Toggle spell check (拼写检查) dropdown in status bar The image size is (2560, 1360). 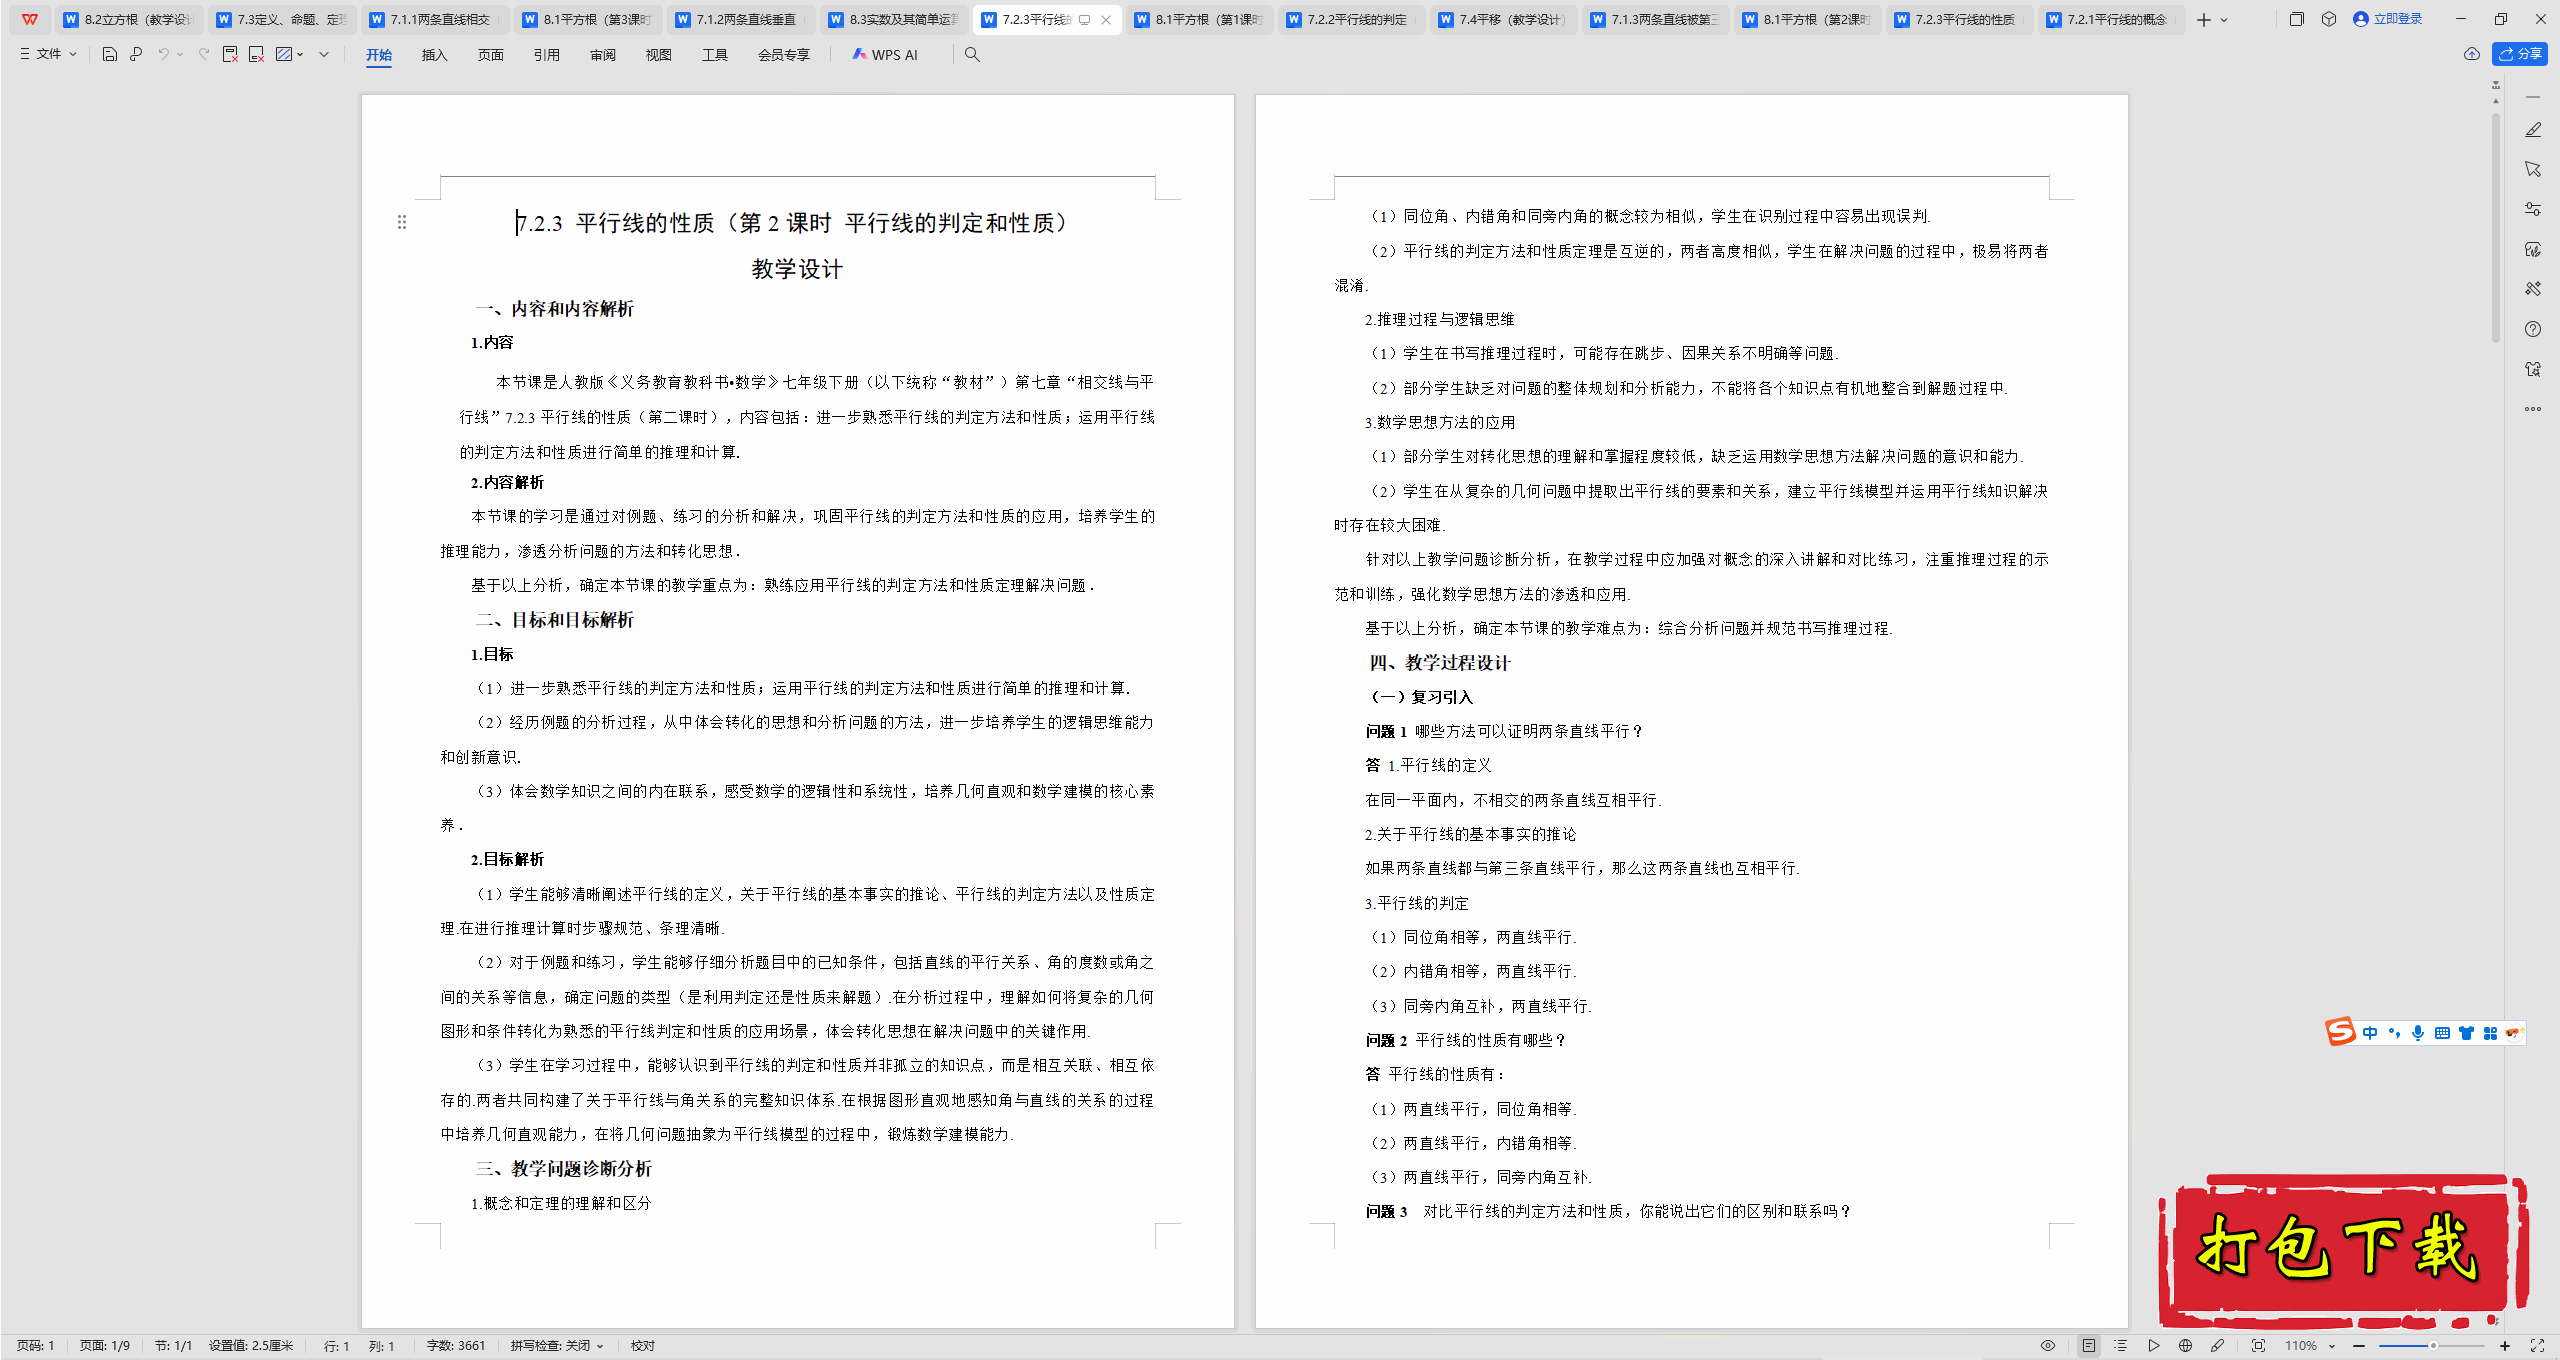click(x=557, y=1346)
